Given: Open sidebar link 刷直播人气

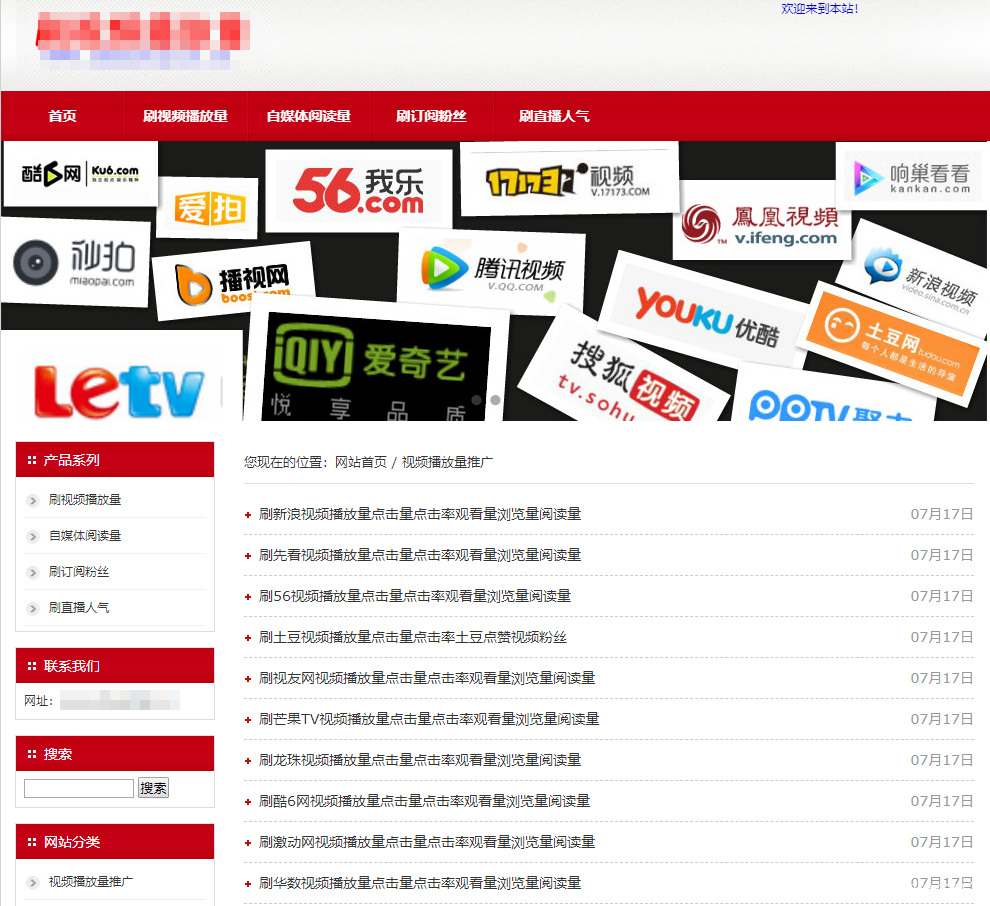Looking at the screenshot, I should click(79, 607).
